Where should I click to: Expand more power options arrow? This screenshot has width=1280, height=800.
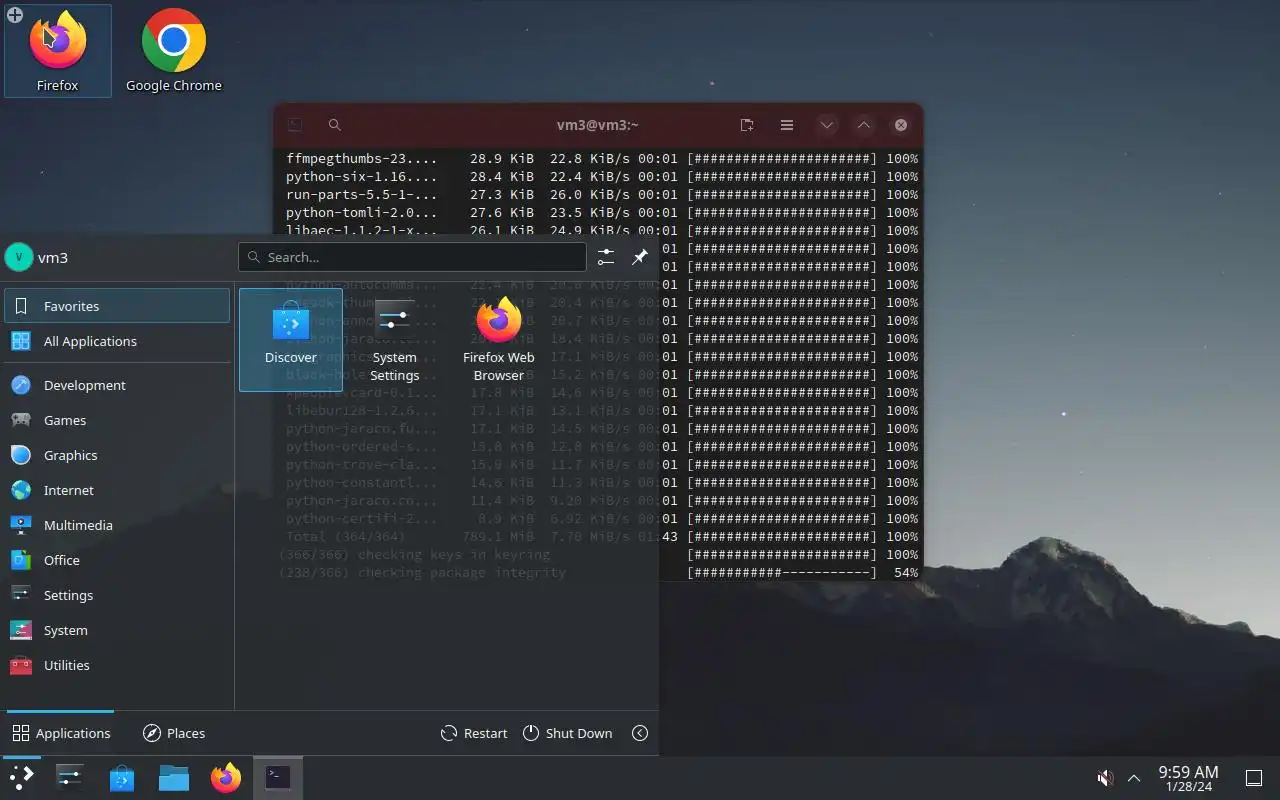(640, 733)
